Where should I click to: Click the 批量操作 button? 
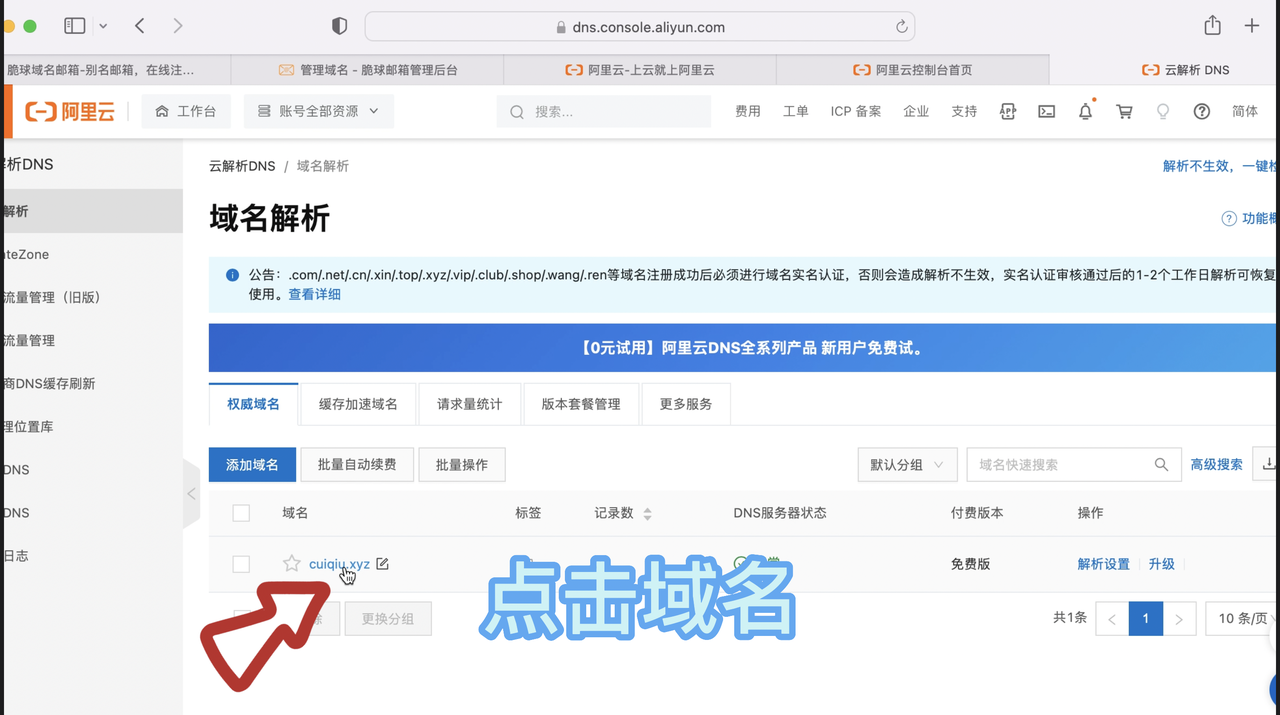(462, 465)
